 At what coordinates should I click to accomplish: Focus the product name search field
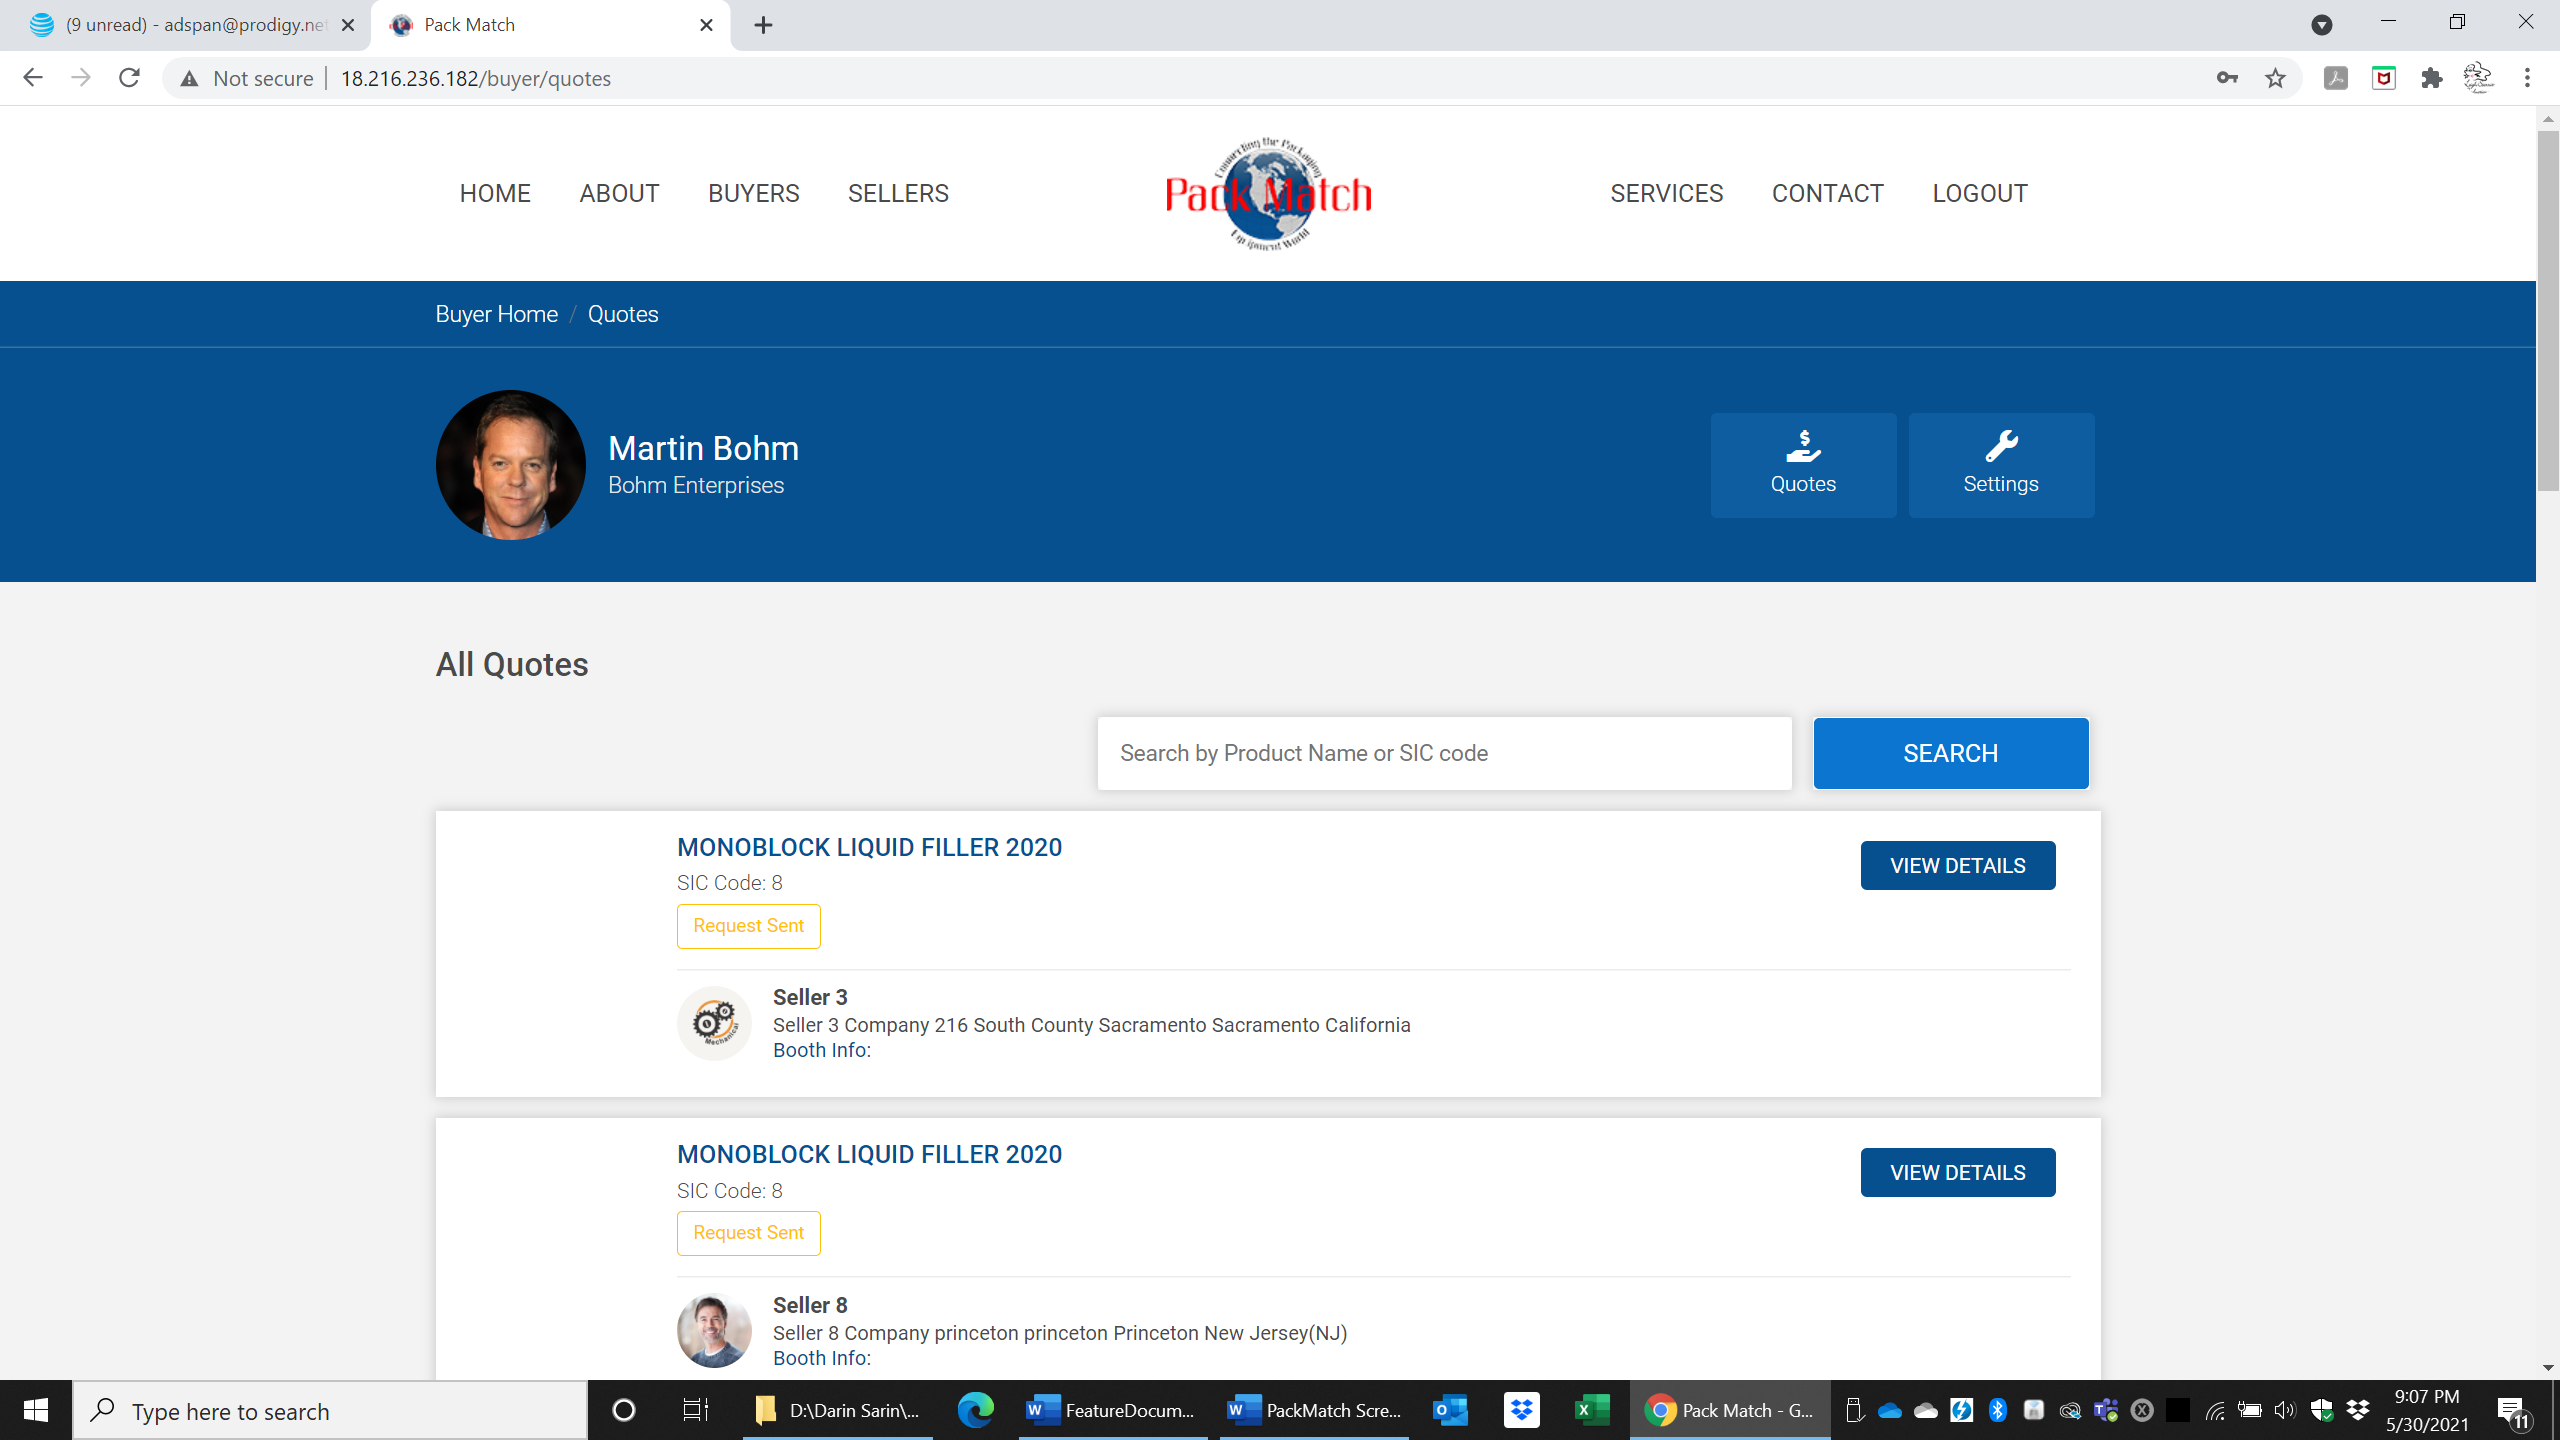[x=1443, y=753]
